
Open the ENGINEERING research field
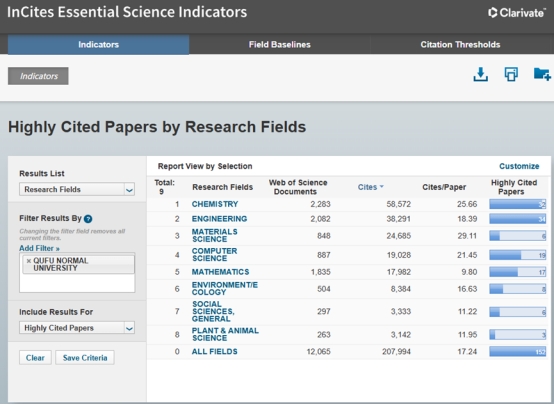tap(219, 219)
